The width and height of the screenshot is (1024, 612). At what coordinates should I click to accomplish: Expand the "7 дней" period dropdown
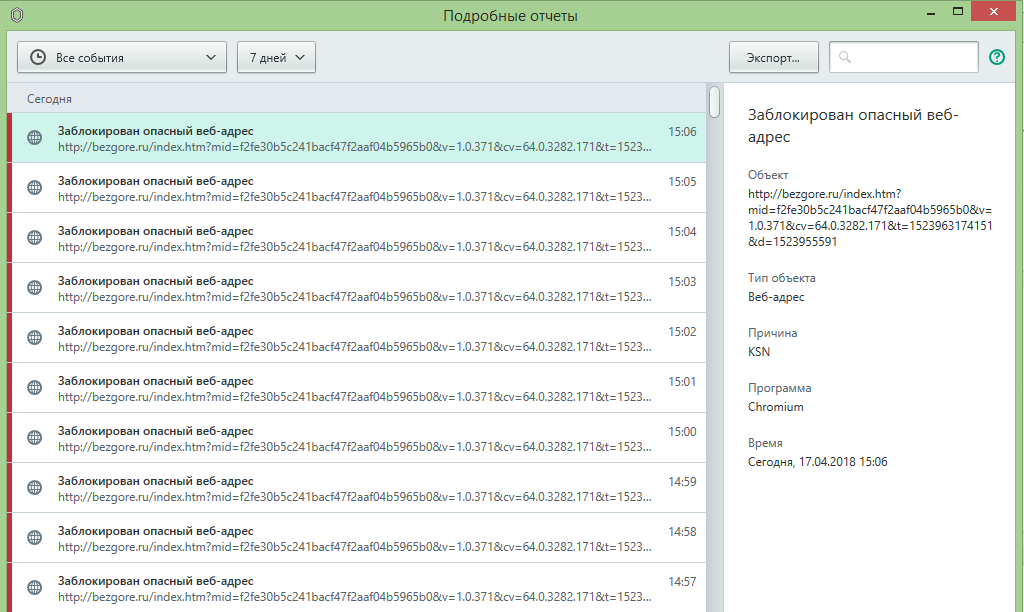tap(276, 58)
